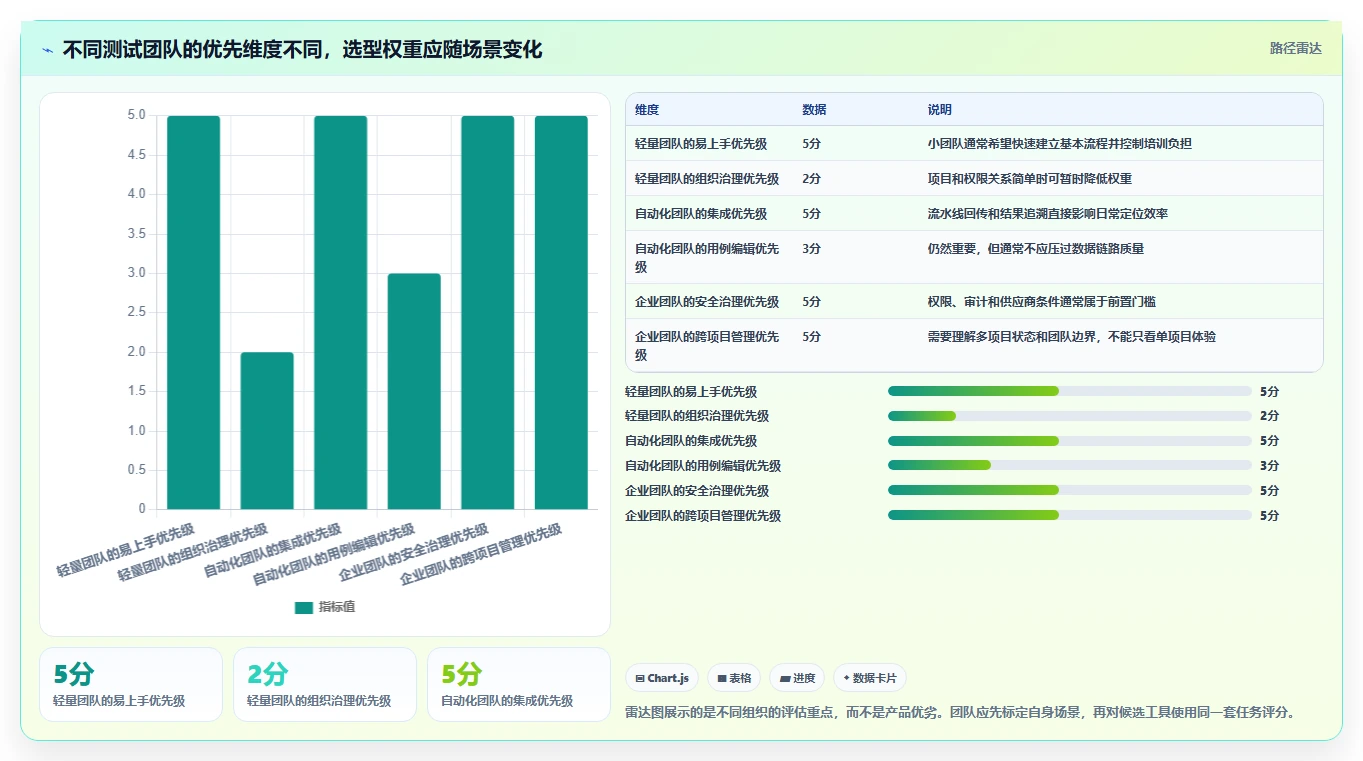
Task: Click description 仍然重要，但通常不应压过数据链路质量
Action: click(x=1035, y=248)
